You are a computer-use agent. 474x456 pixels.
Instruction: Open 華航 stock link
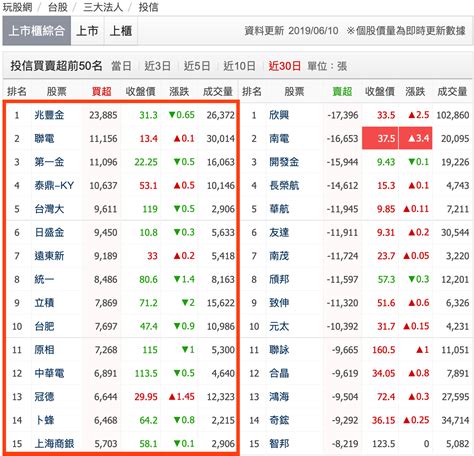coord(279,209)
